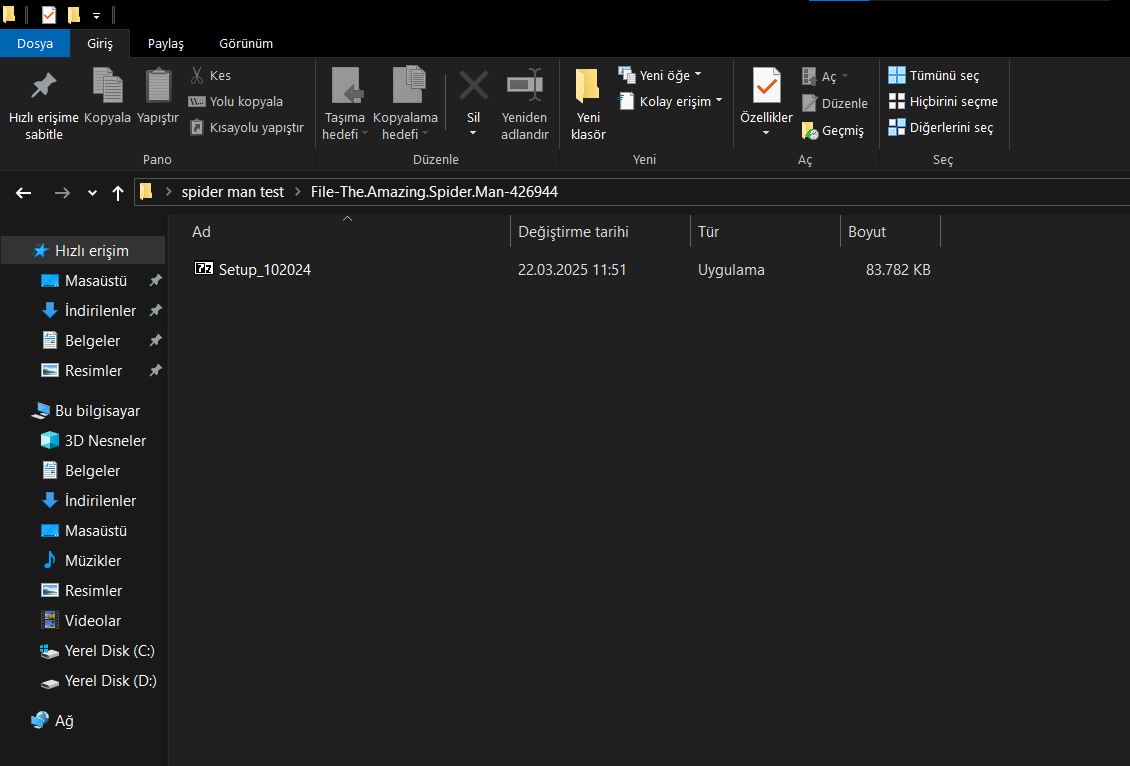Open Kopyalama hedefi copy-to menu
The width and height of the screenshot is (1130, 766).
405,104
